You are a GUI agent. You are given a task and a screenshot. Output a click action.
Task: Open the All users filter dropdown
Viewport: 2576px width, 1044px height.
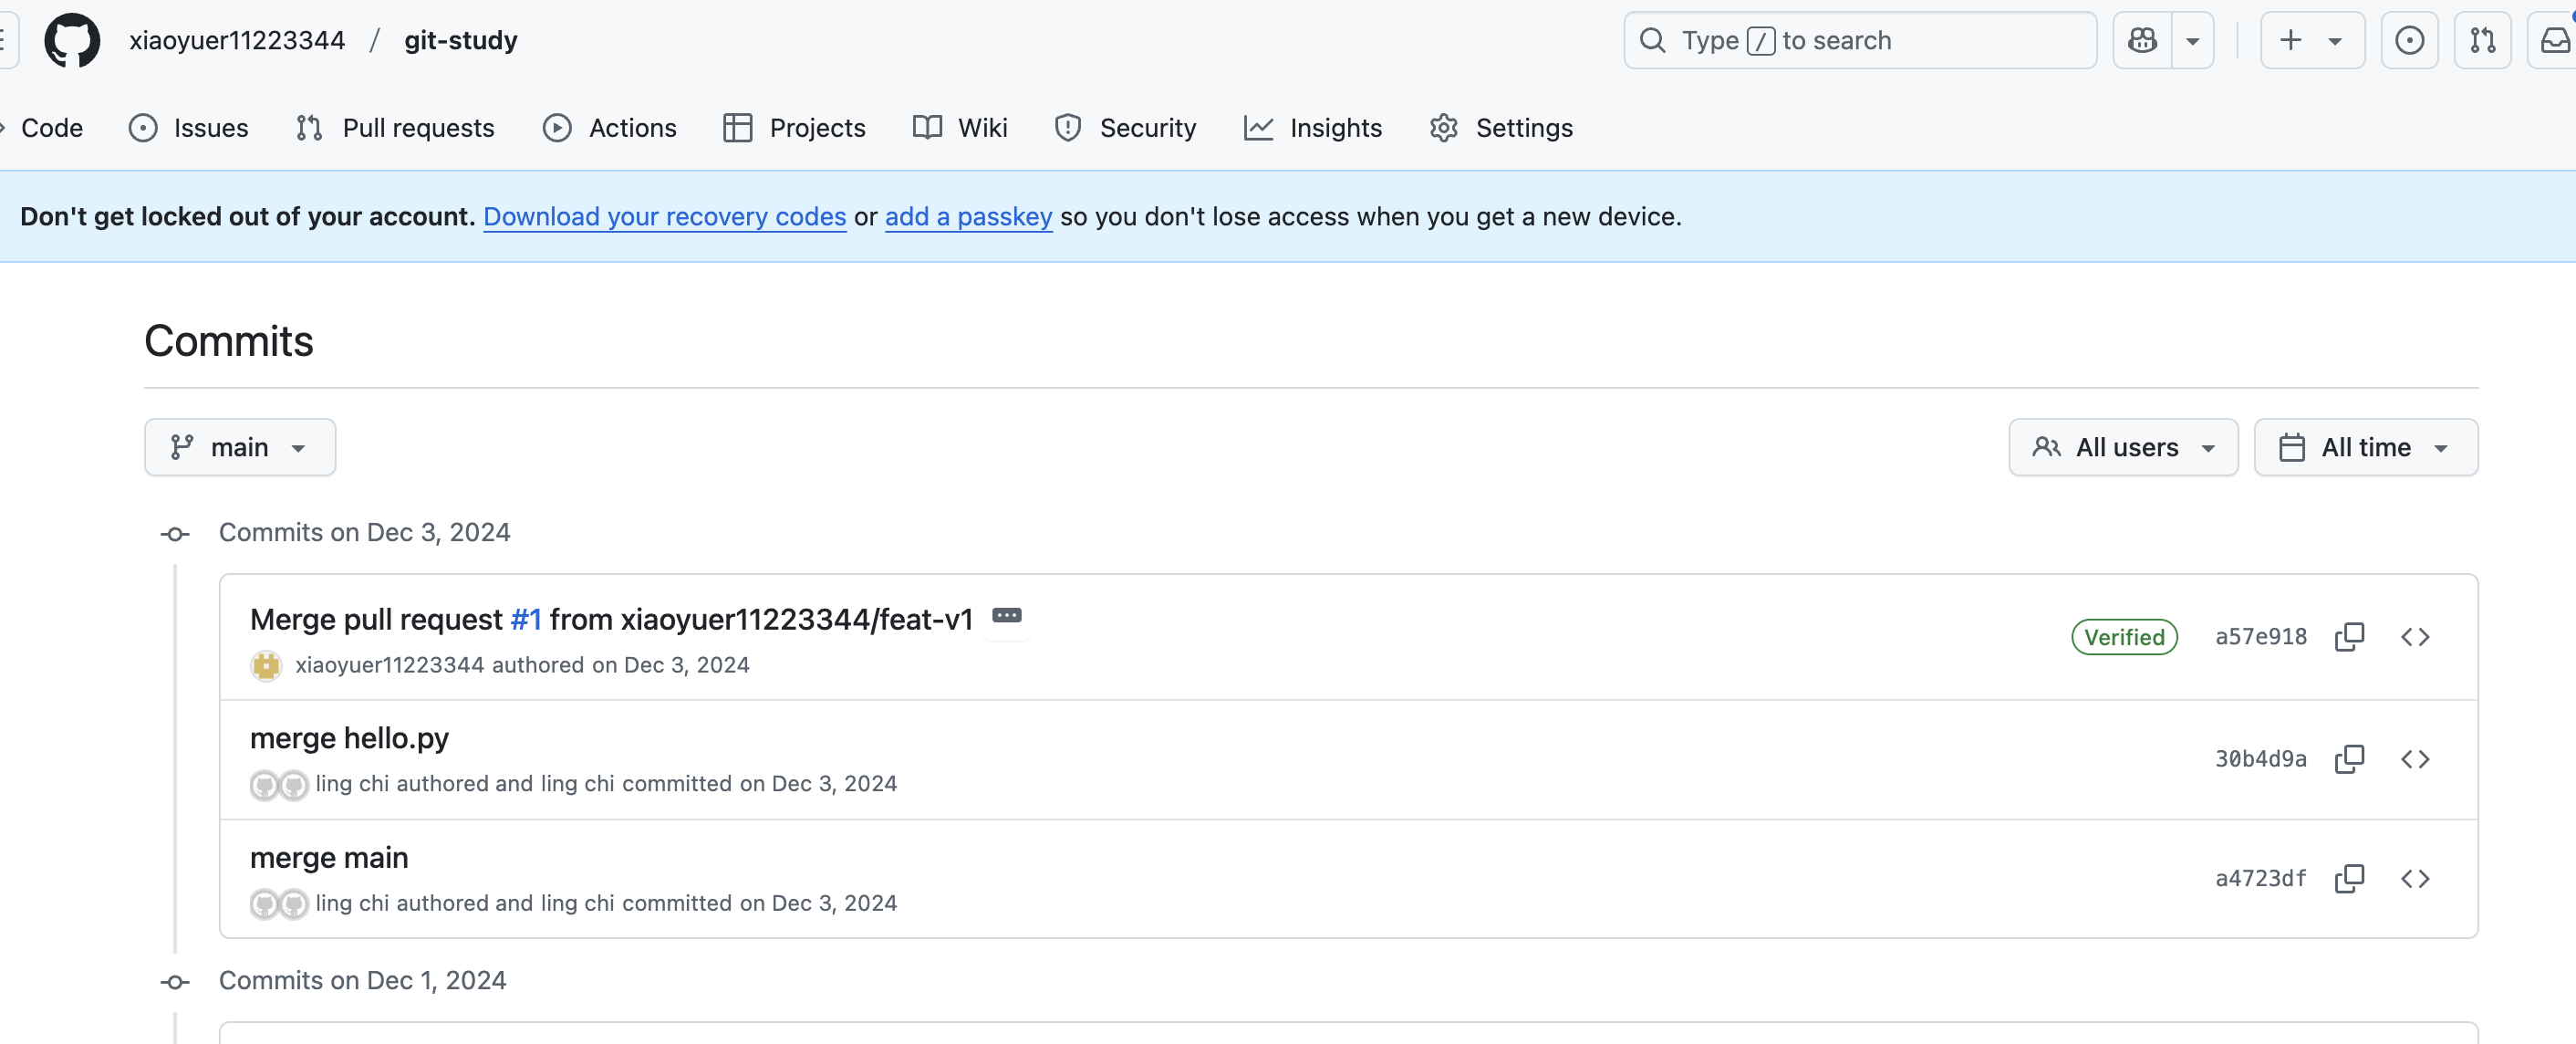coord(2123,447)
